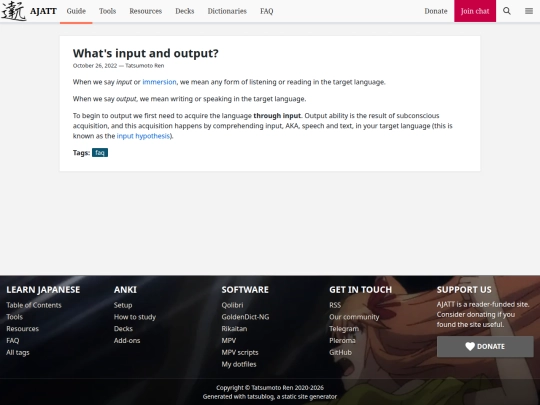Open FAQ link in footer

13,341
